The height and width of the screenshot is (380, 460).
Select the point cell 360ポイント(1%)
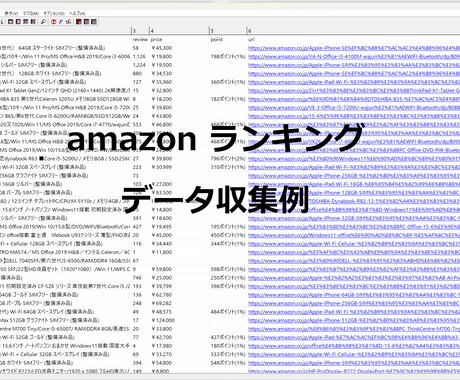[228, 82]
